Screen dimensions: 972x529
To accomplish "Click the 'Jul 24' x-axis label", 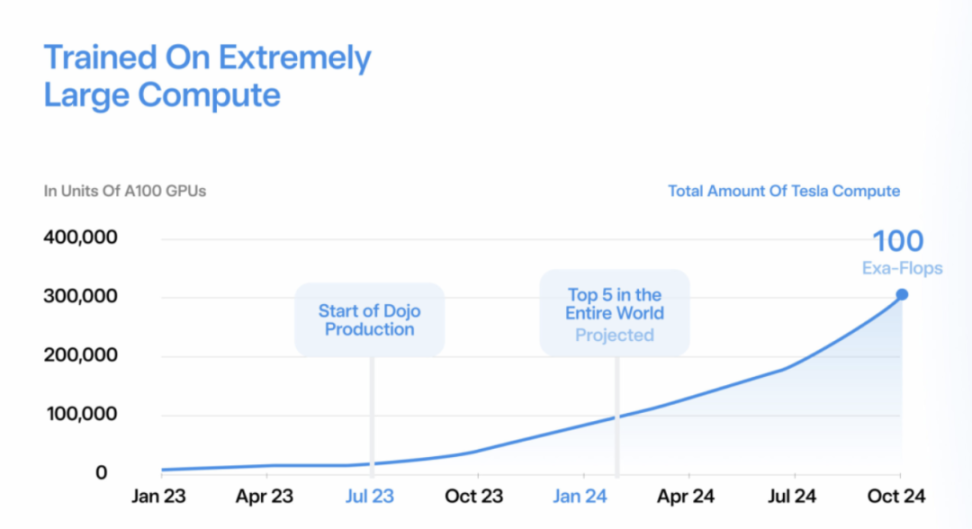I will [x=792, y=496].
